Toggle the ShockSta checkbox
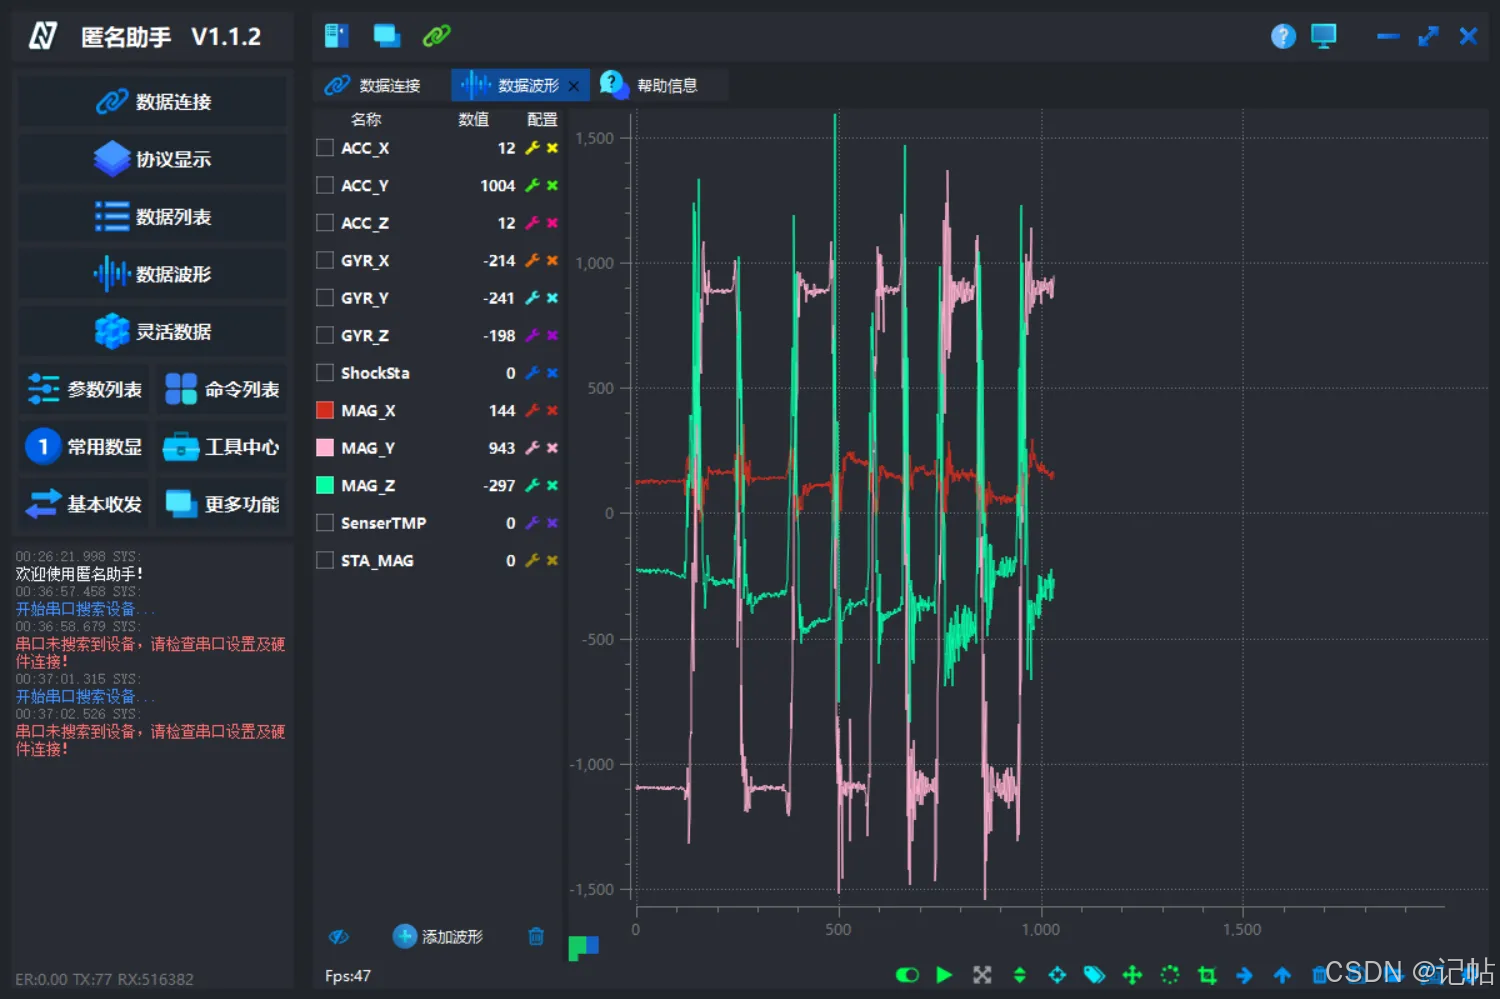 (x=325, y=373)
